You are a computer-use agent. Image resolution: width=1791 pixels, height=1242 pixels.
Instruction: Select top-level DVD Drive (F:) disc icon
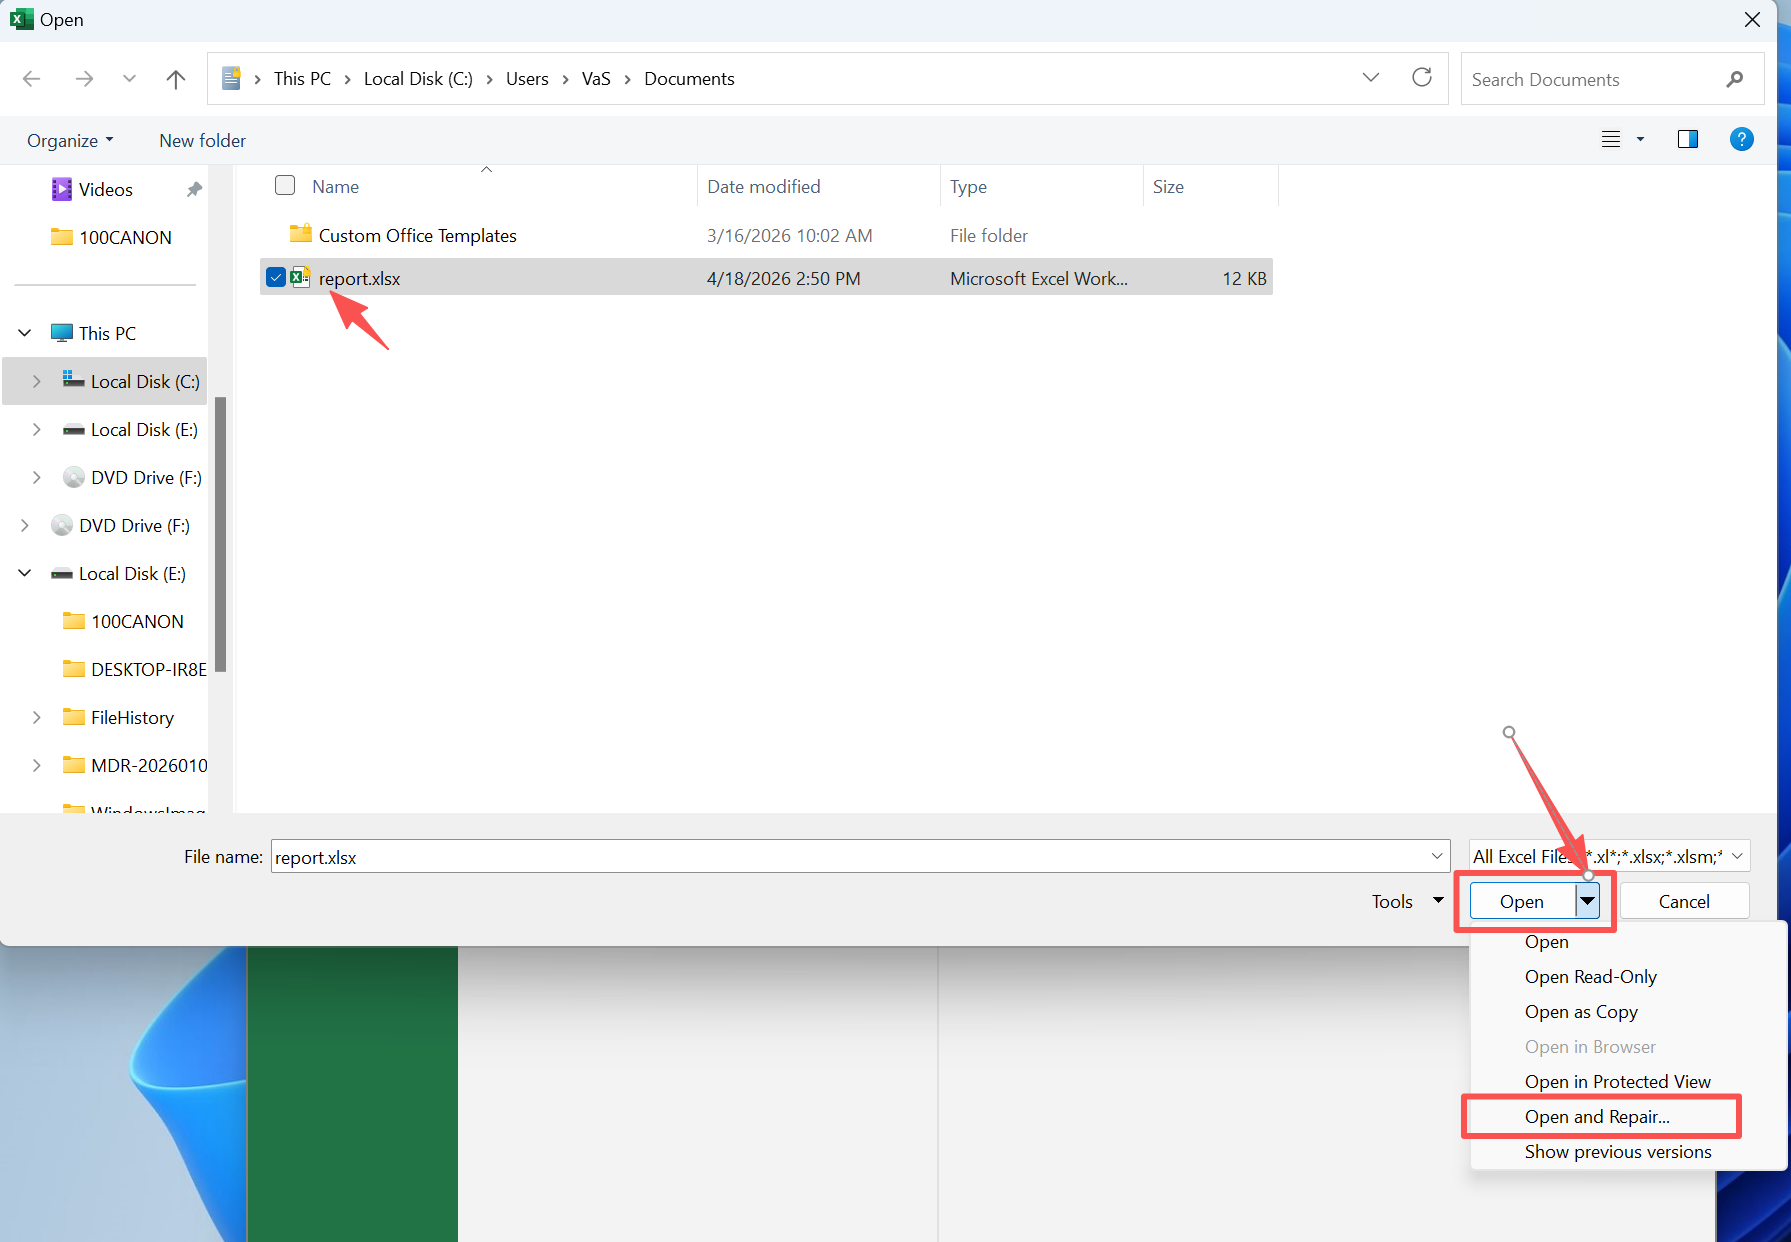62,525
